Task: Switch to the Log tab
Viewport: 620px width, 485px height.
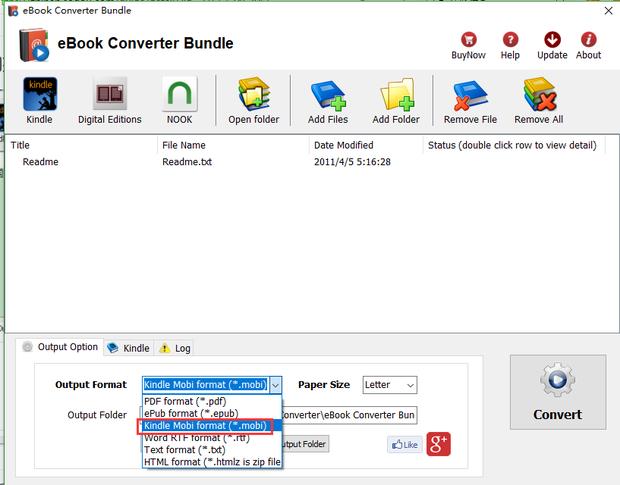Action: (x=174, y=348)
